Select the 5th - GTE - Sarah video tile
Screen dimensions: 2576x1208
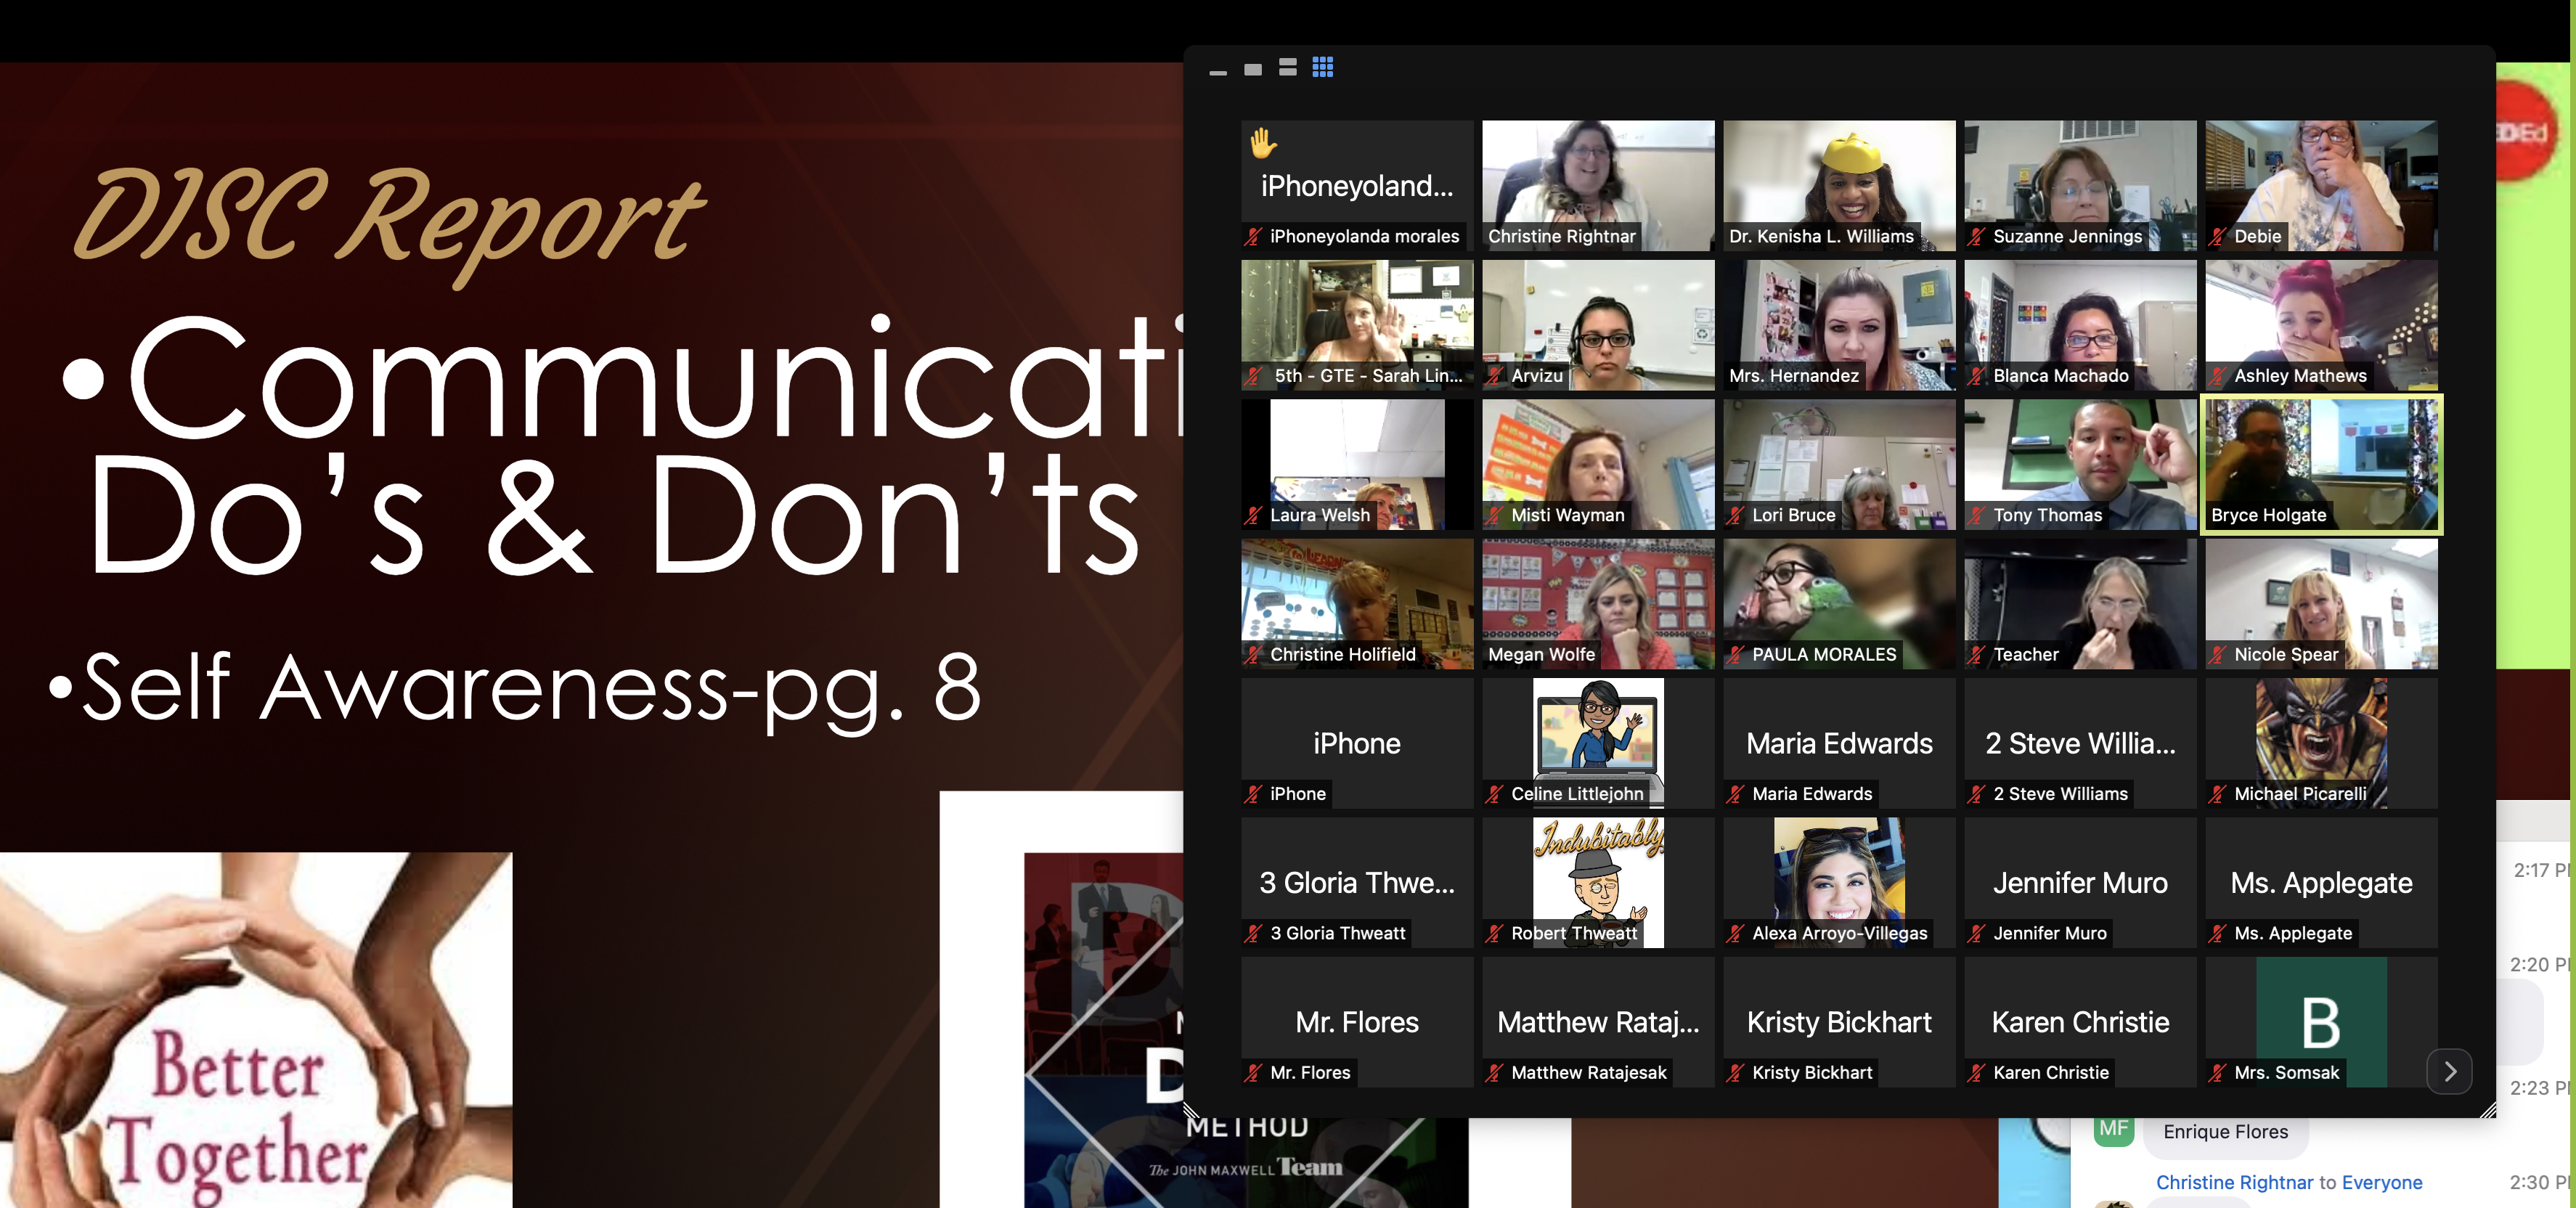pos(1357,325)
